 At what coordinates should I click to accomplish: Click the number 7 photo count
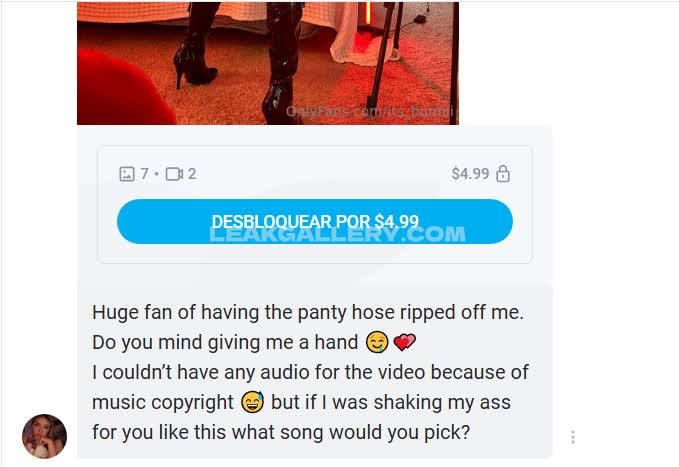(x=144, y=174)
